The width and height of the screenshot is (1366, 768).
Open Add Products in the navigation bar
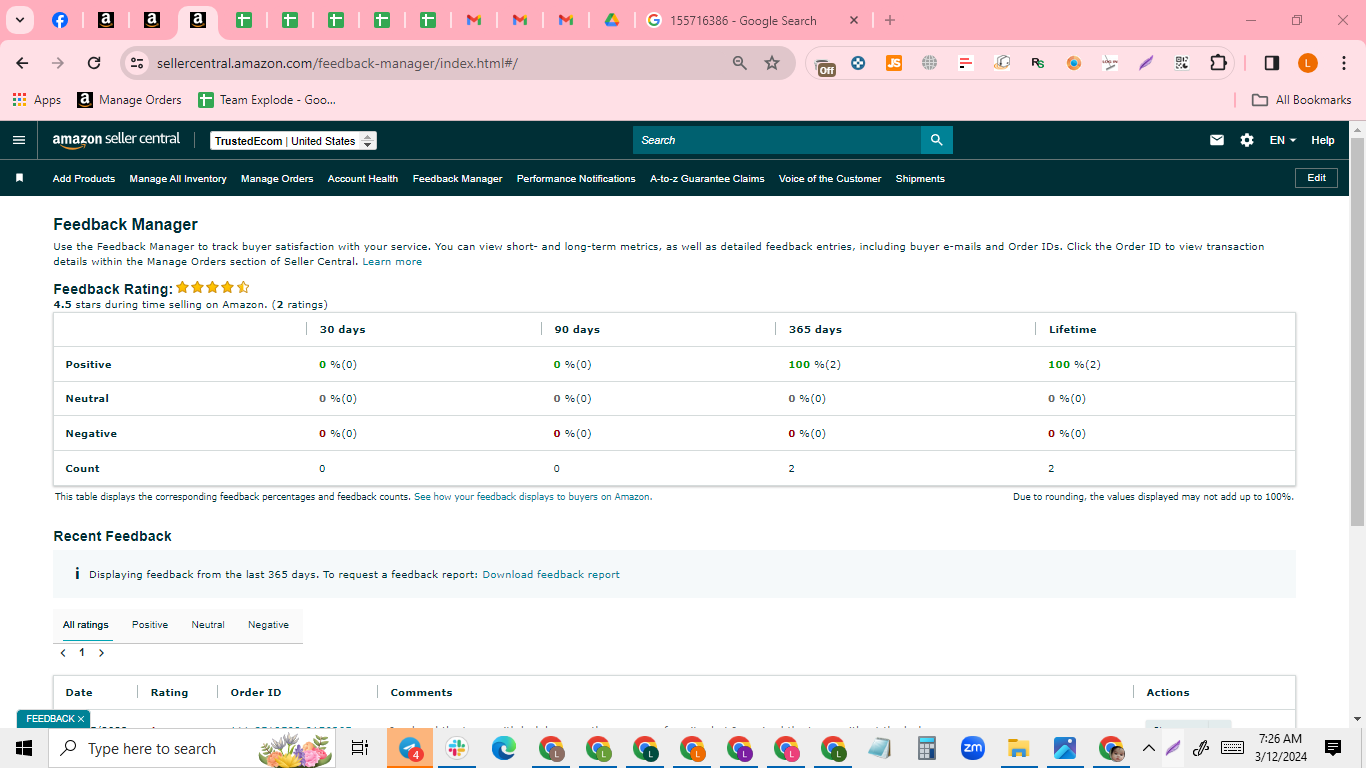click(x=84, y=179)
